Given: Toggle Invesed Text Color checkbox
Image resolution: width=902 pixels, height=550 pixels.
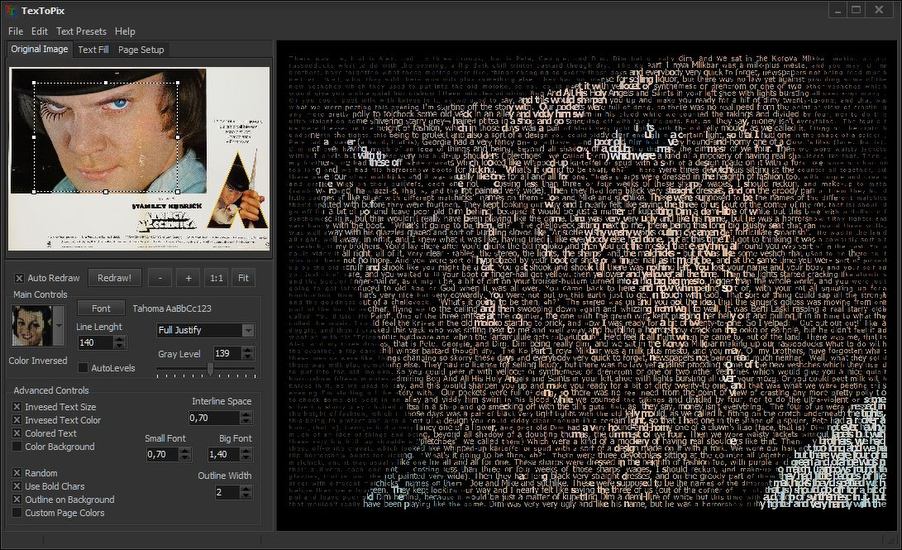Looking at the screenshot, I should click(17, 420).
